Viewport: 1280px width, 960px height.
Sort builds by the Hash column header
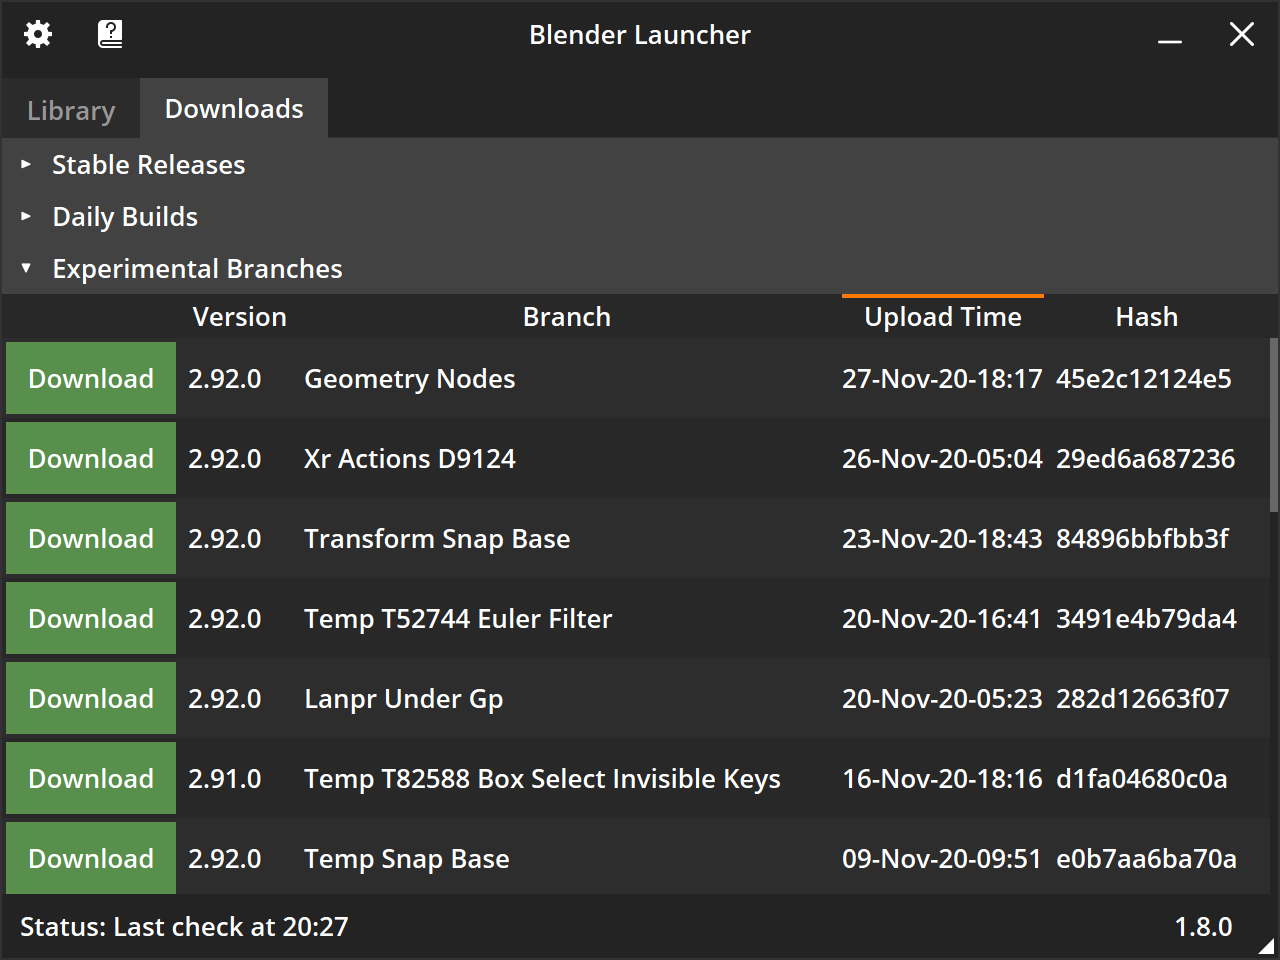click(1147, 317)
